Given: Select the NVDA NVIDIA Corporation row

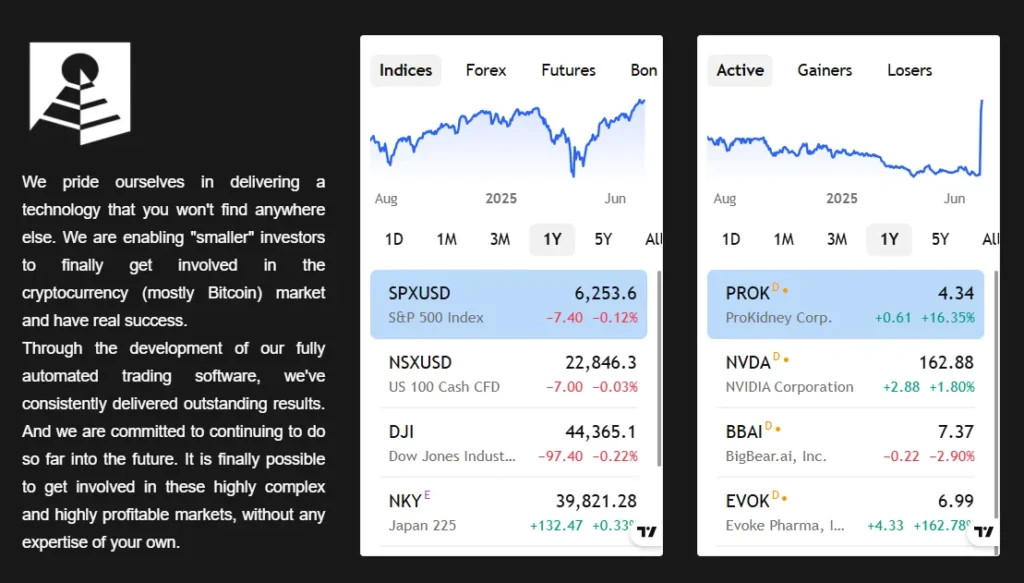Looking at the screenshot, I should (x=845, y=373).
